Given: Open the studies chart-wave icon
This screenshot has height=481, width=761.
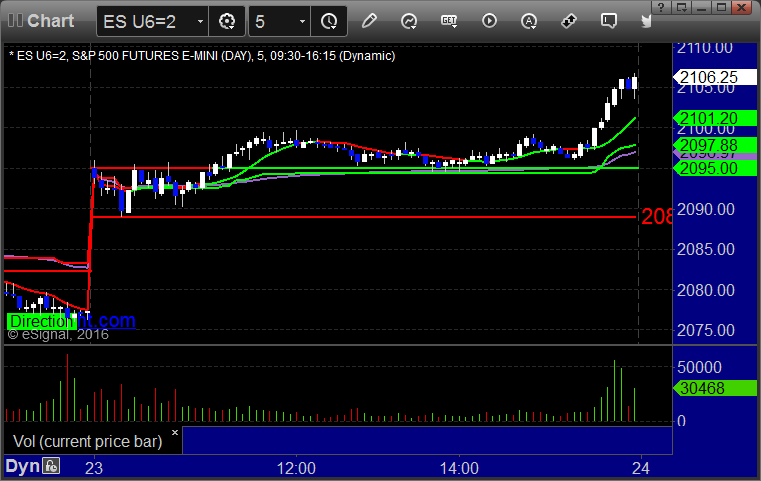Looking at the screenshot, I should click(x=409, y=21).
